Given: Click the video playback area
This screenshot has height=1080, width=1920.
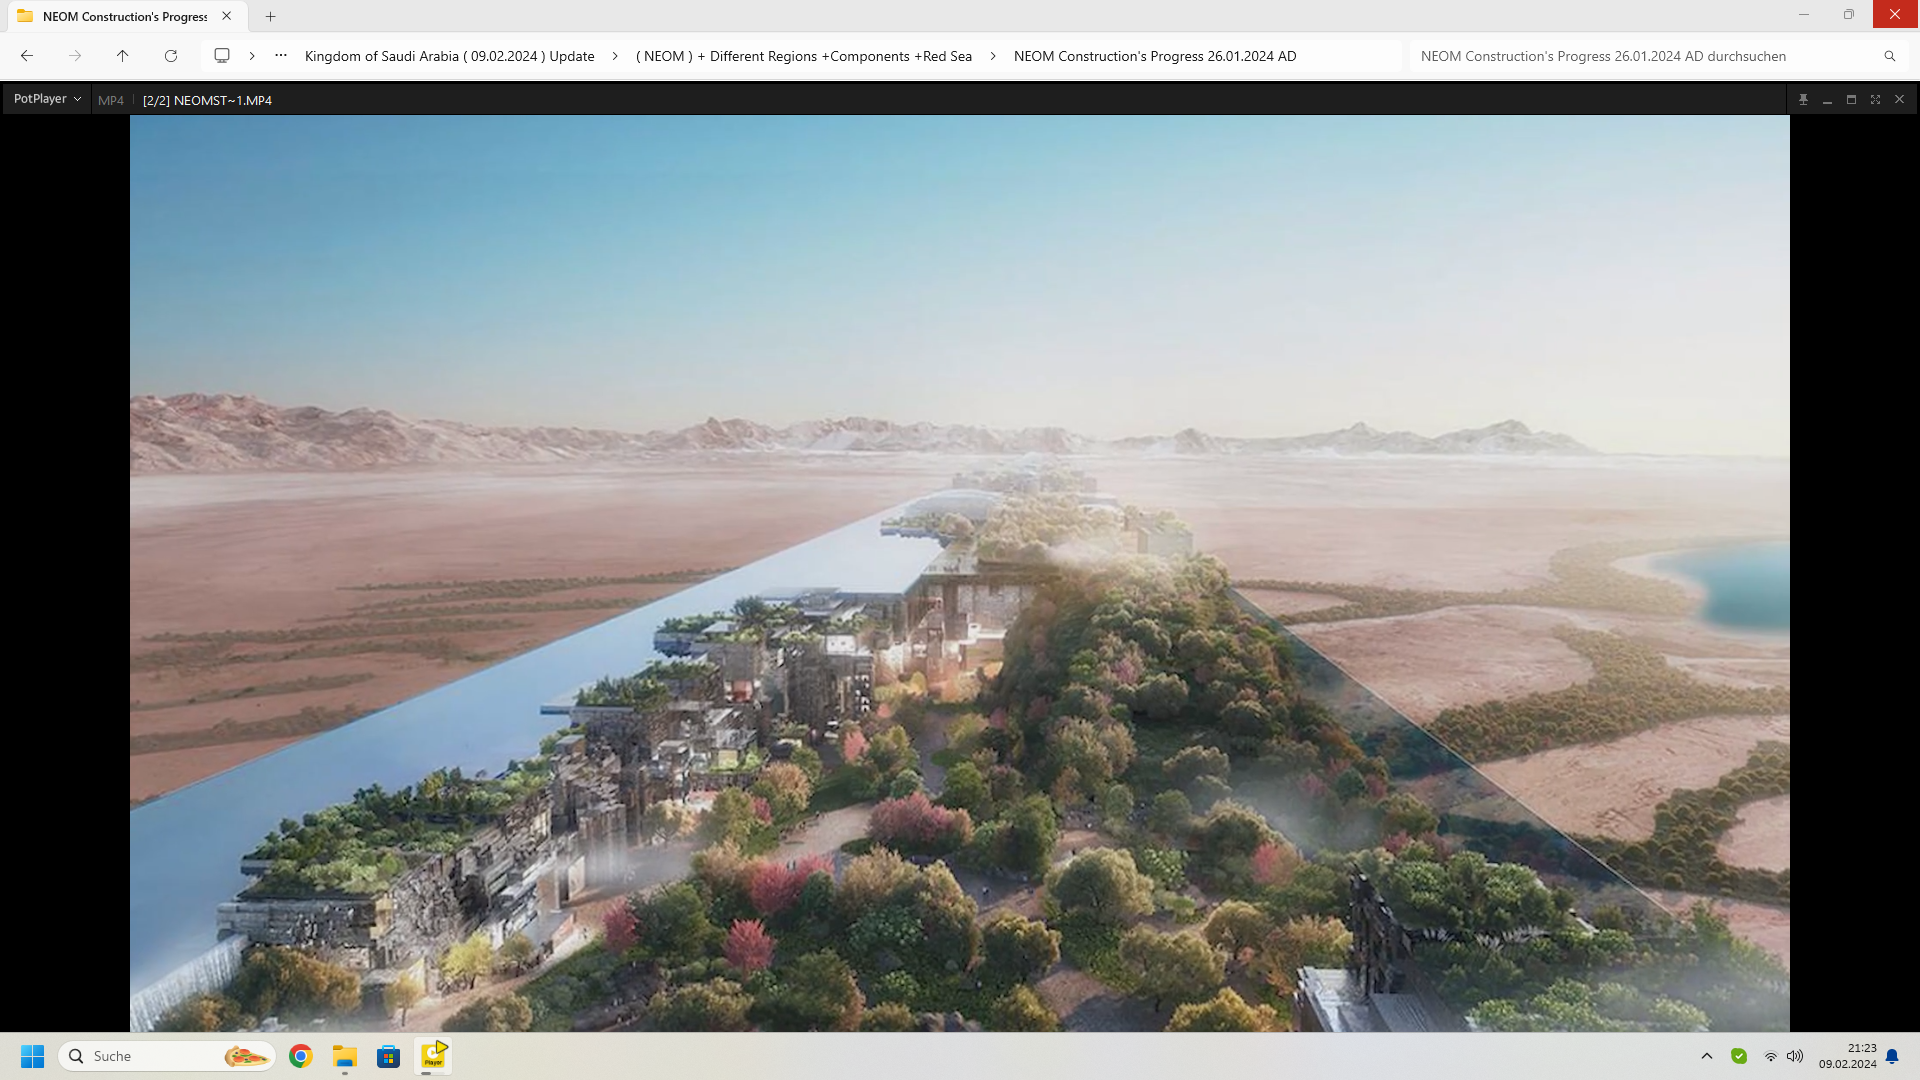Looking at the screenshot, I should [960, 573].
